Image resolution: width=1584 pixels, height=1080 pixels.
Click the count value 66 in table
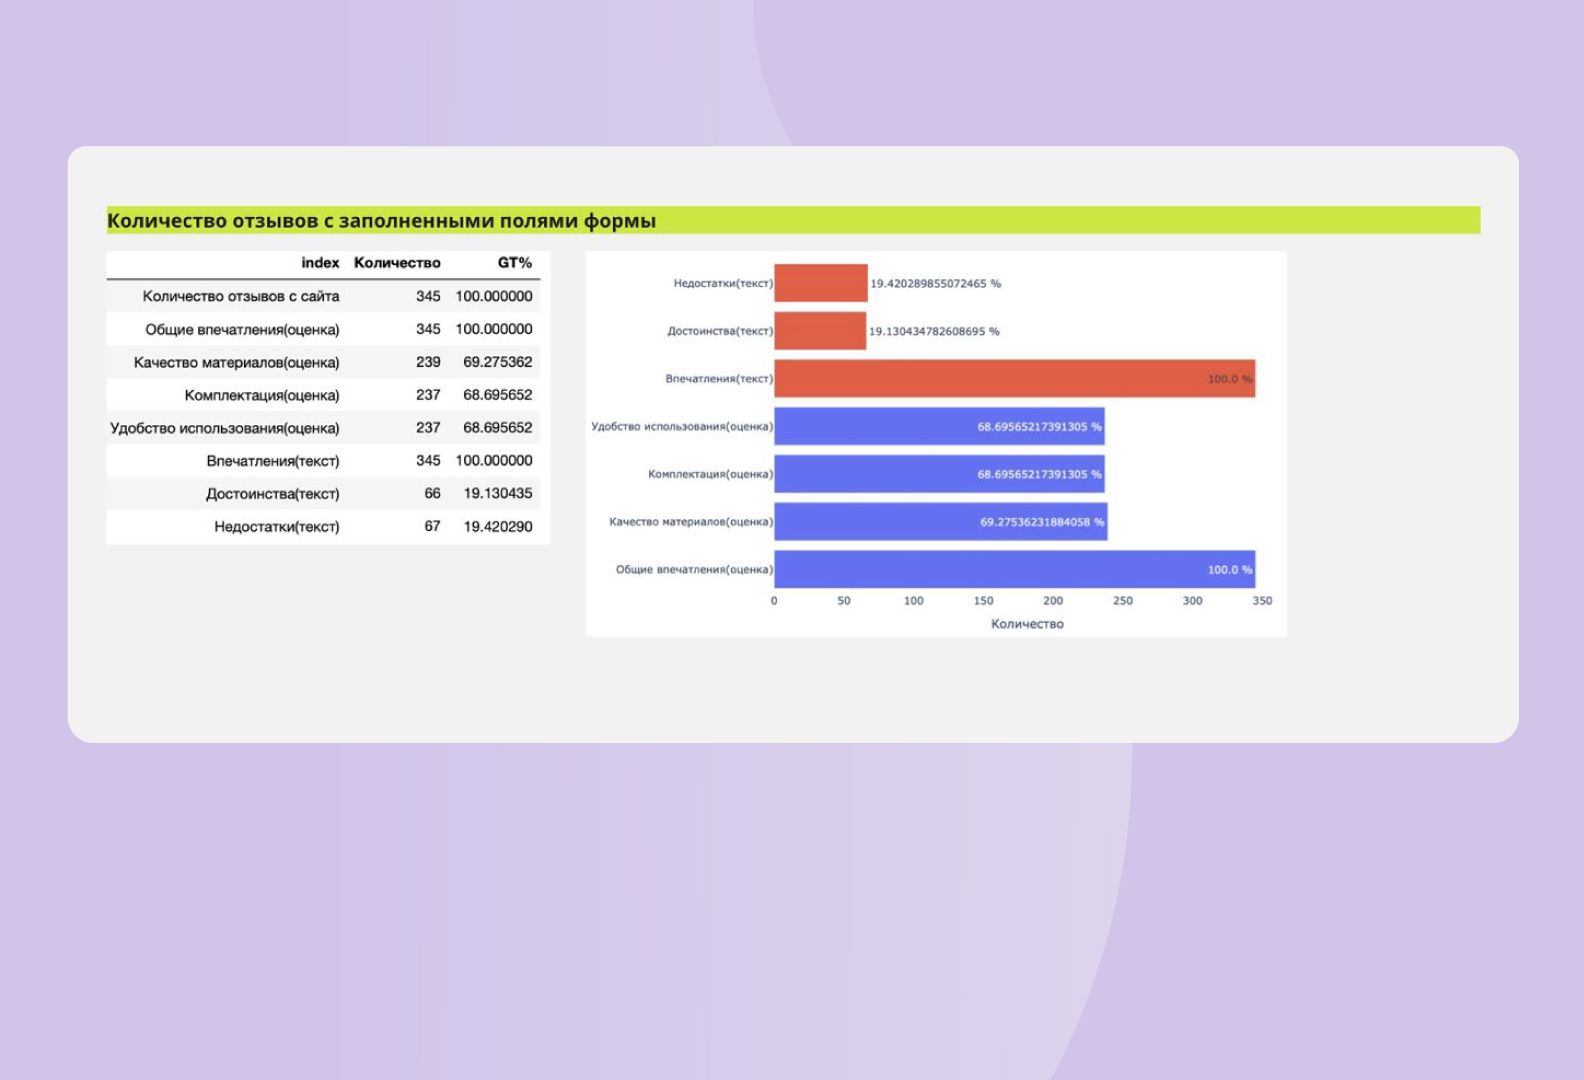click(x=432, y=493)
